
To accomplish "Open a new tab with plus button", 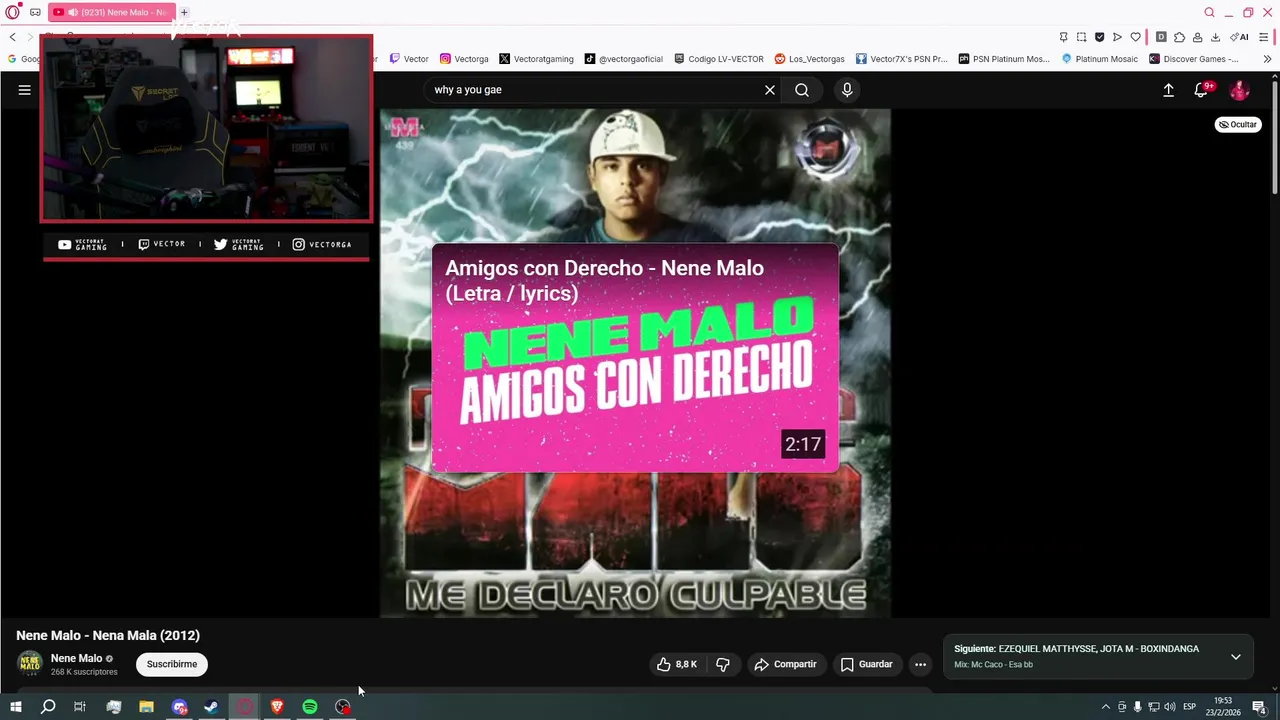I will (x=184, y=12).
